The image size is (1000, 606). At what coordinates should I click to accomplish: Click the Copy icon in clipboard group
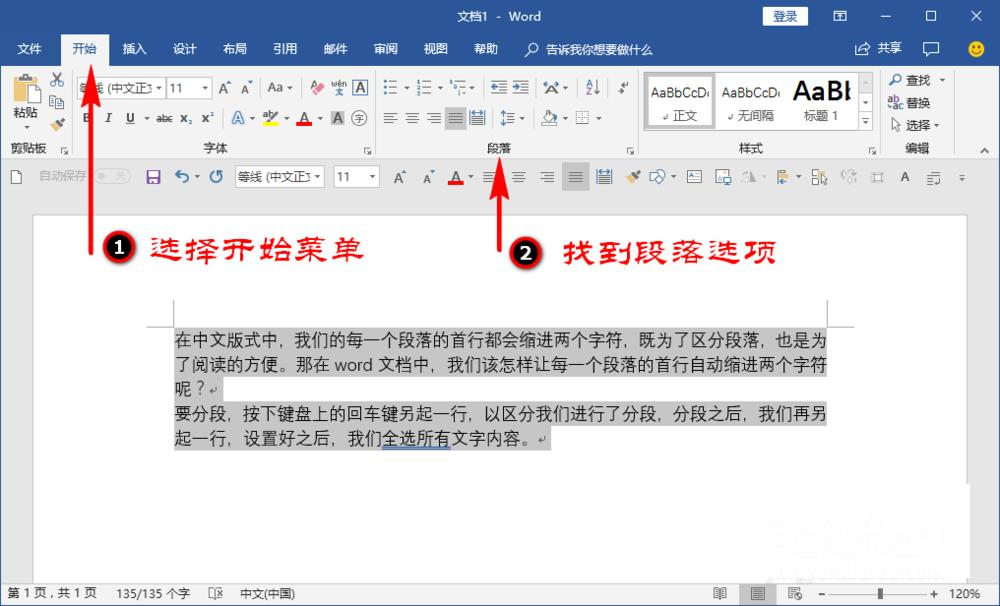pyautogui.click(x=57, y=102)
